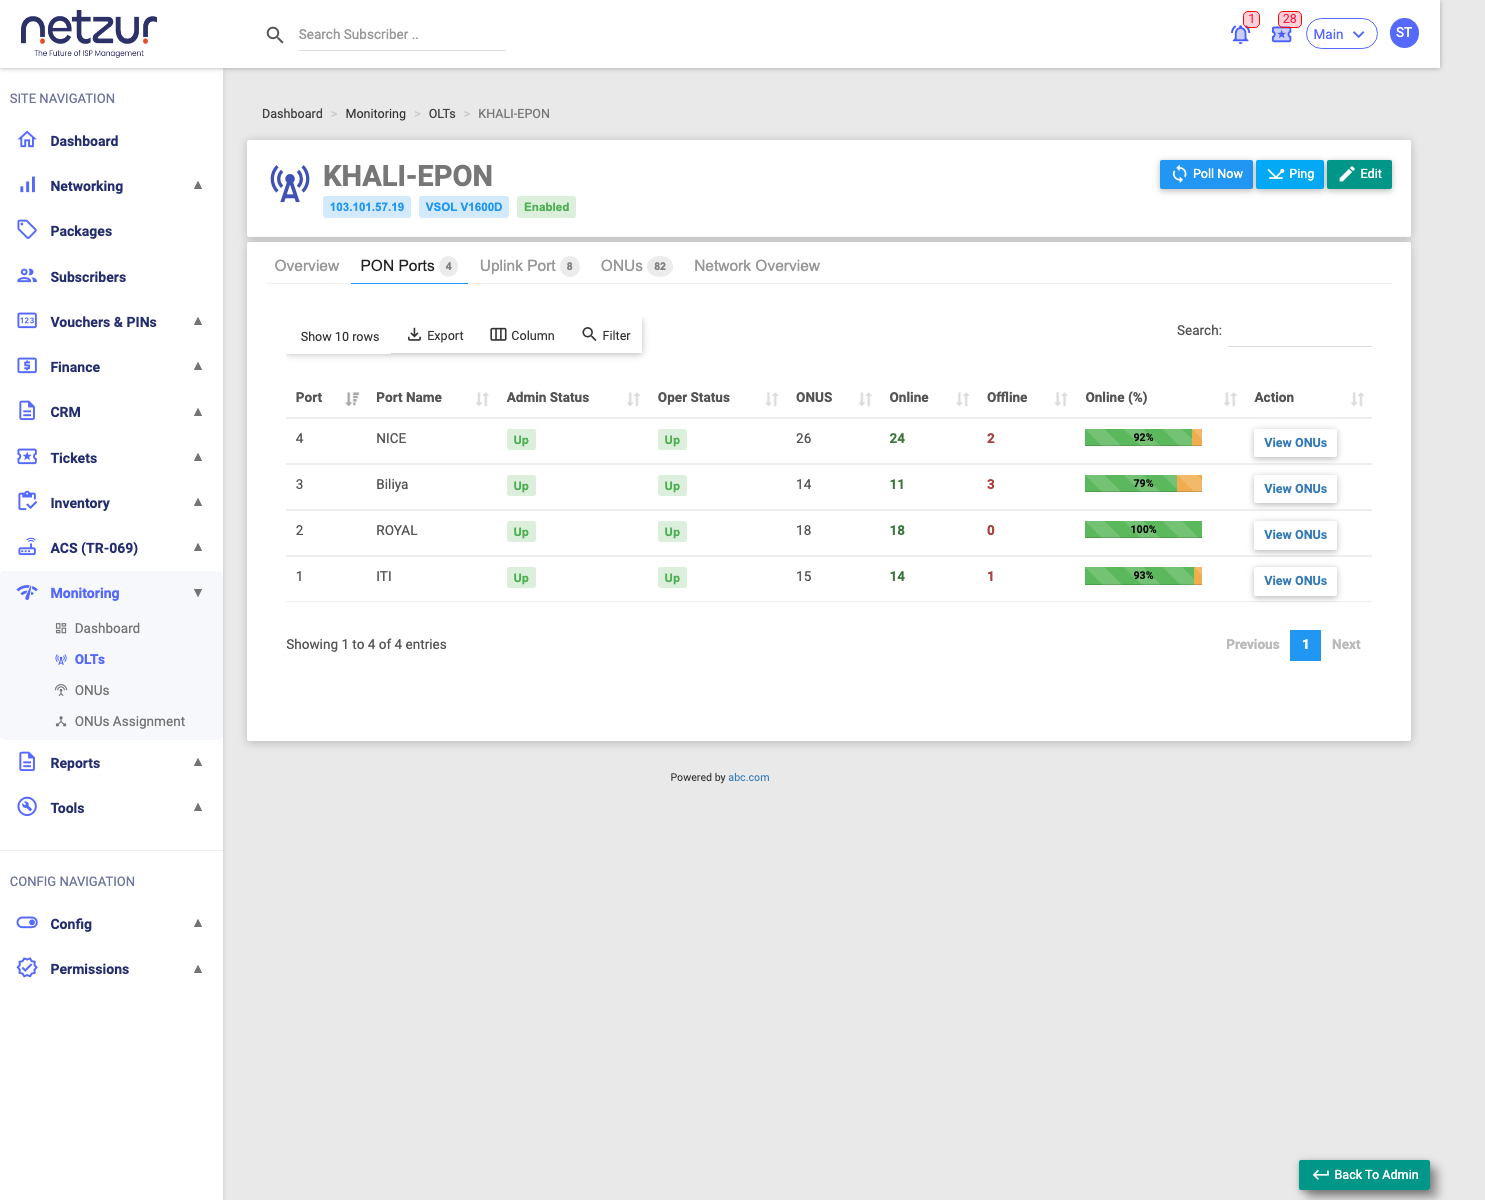The width and height of the screenshot is (1485, 1200).
Task: Click the Packages tag icon
Action: (28, 230)
